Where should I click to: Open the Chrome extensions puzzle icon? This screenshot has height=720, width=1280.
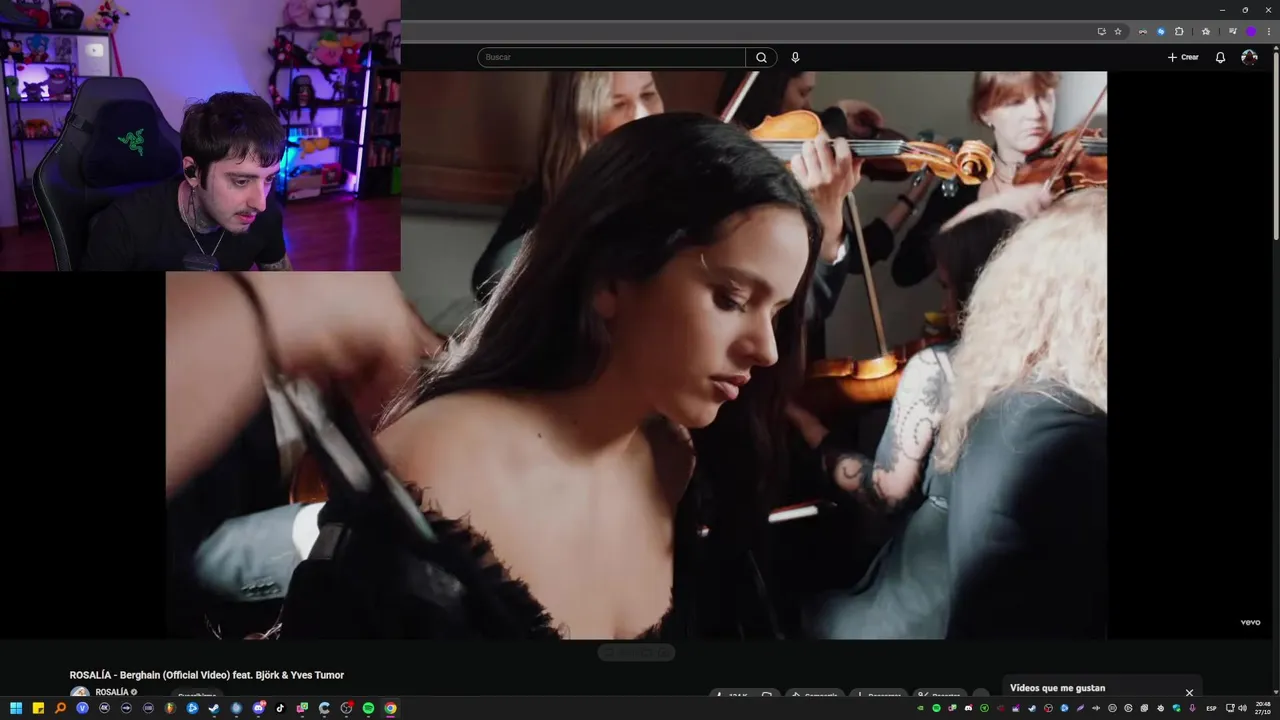pyautogui.click(x=1179, y=31)
